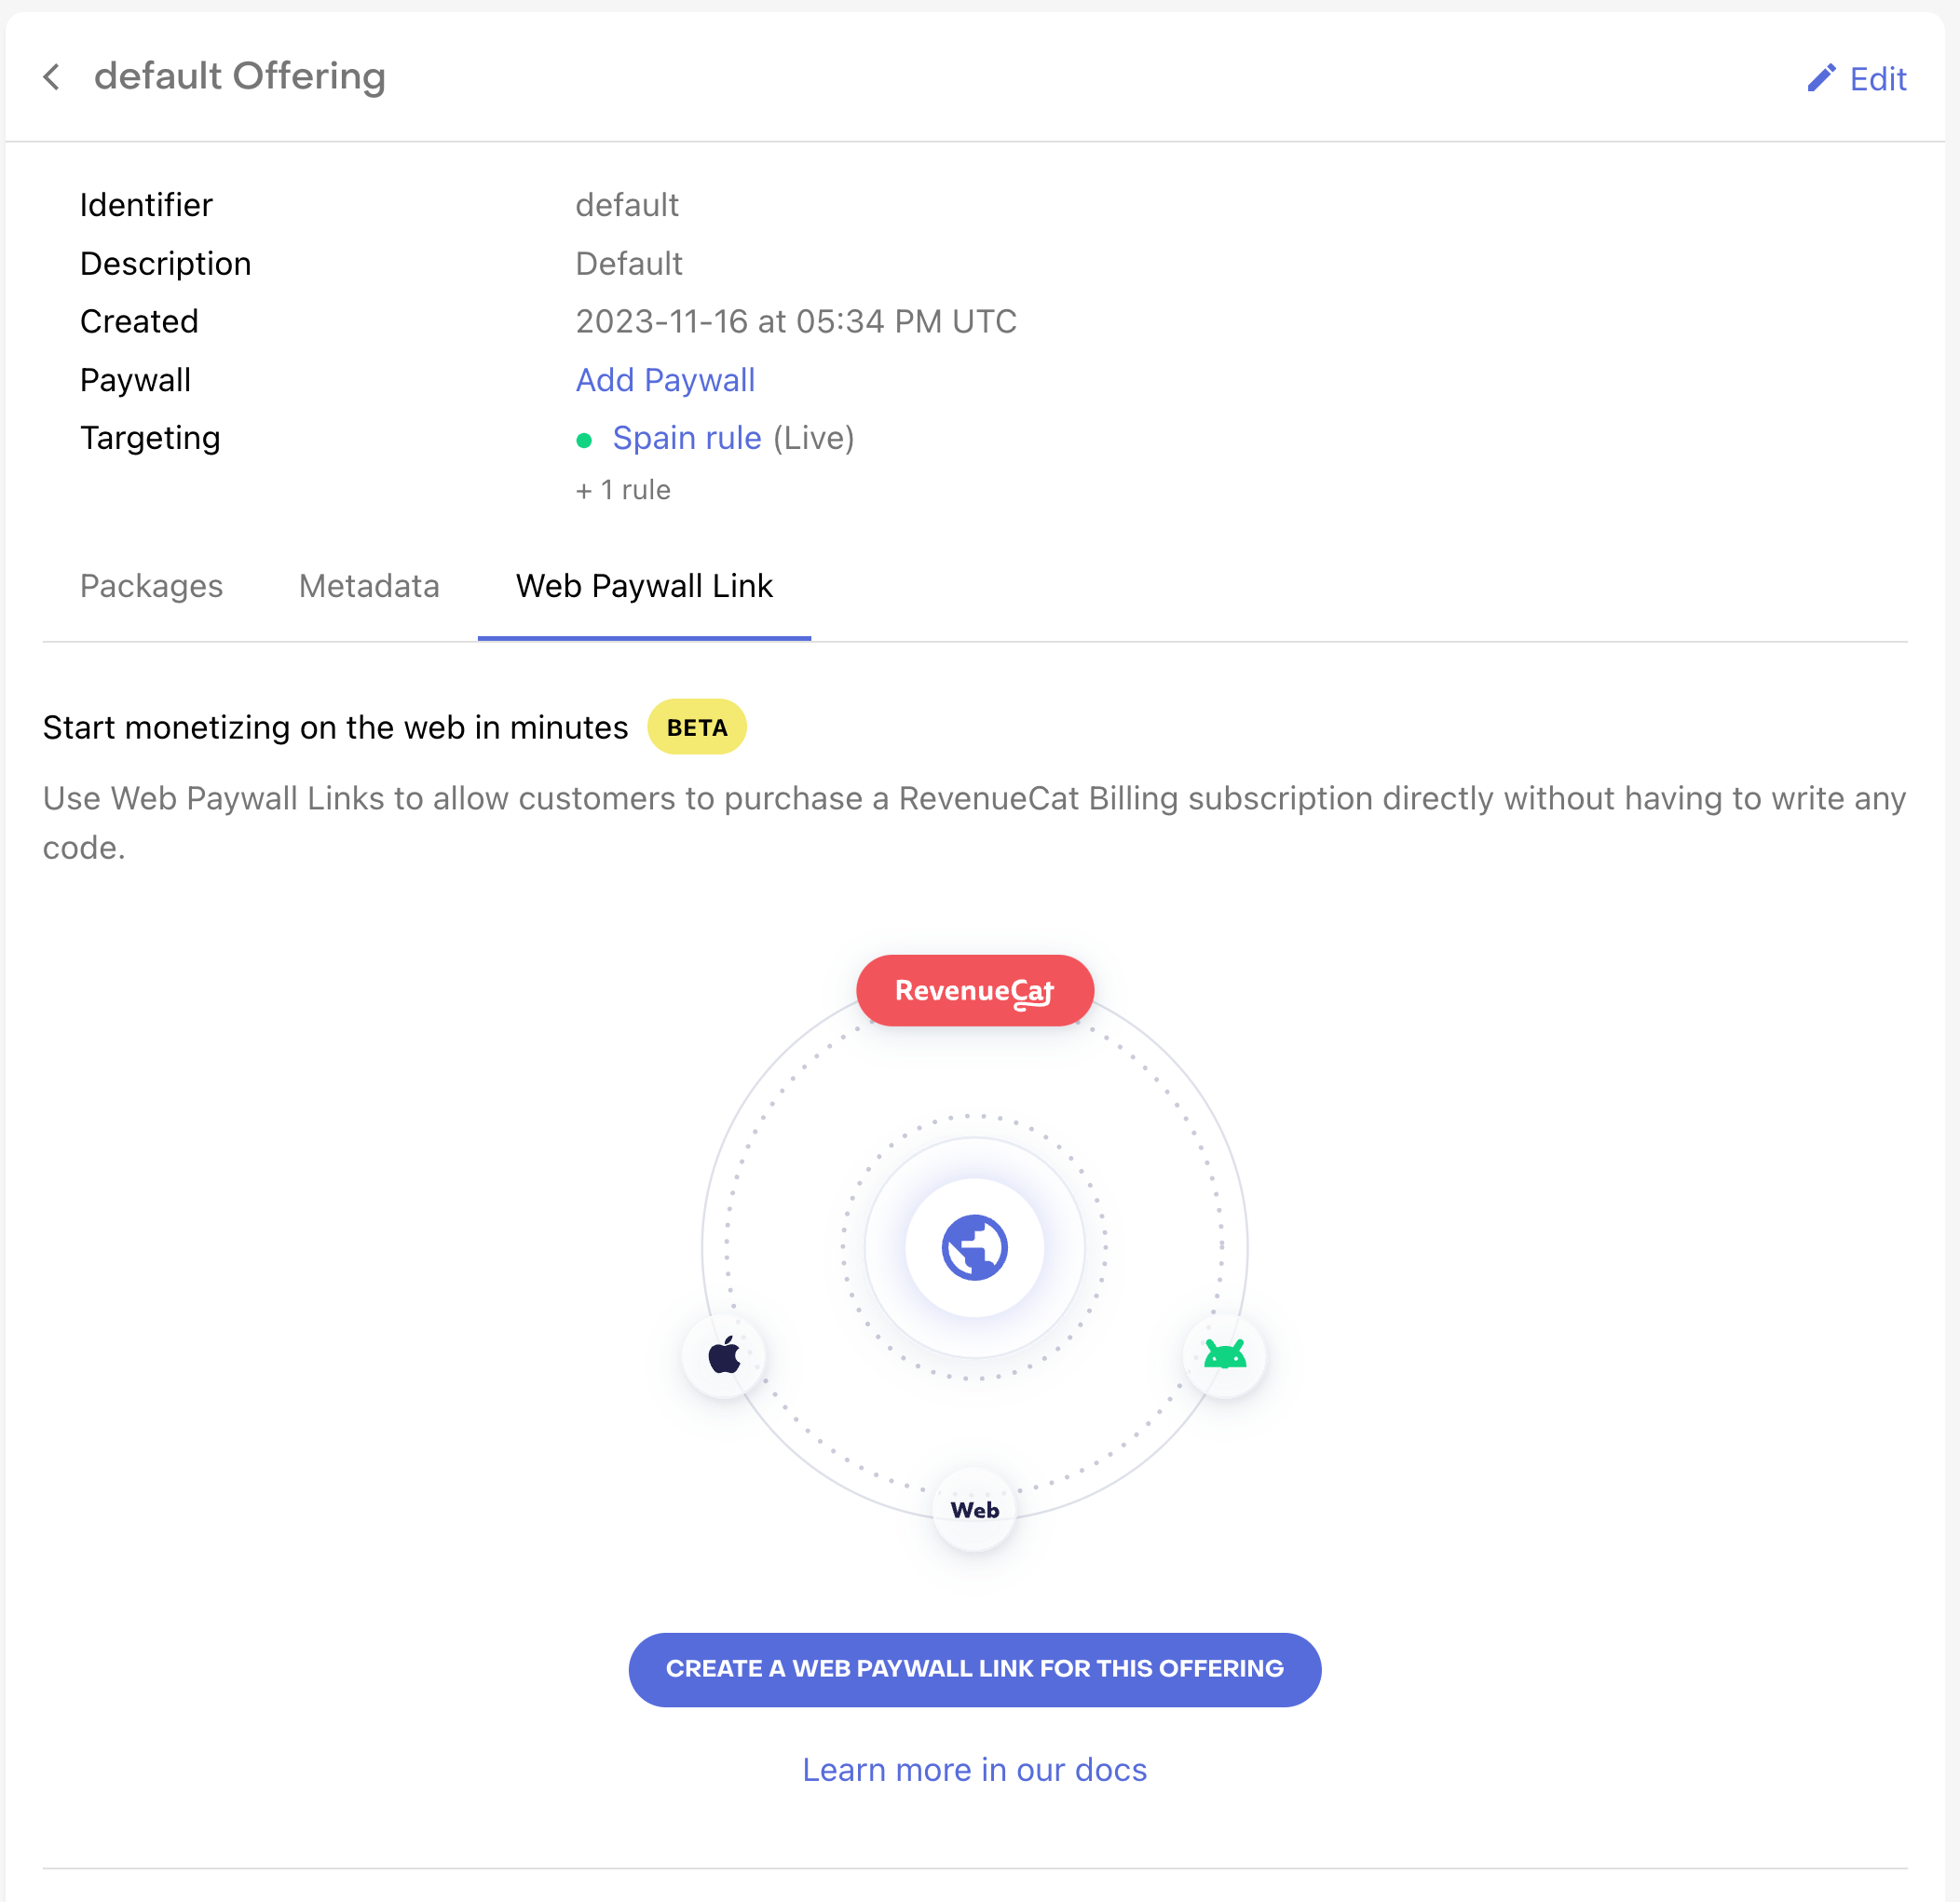Click the default Offering page title

(x=240, y=76)
